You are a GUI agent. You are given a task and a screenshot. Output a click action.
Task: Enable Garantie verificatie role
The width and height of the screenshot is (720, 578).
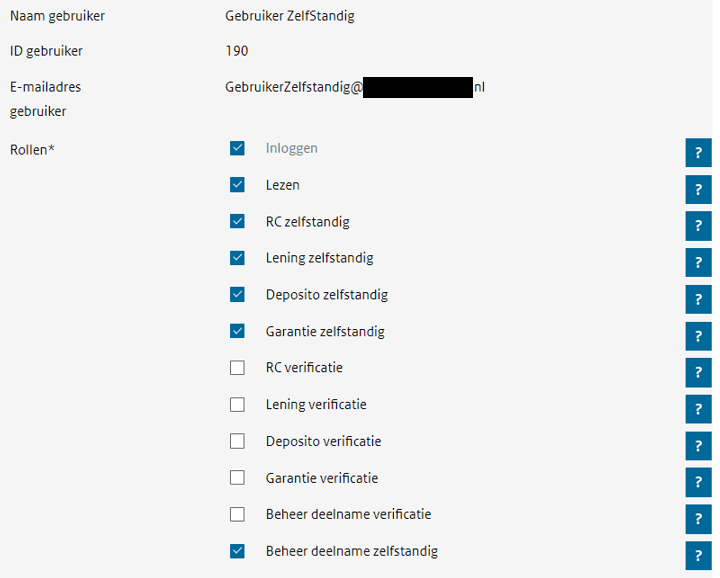[x=237, y=478]
